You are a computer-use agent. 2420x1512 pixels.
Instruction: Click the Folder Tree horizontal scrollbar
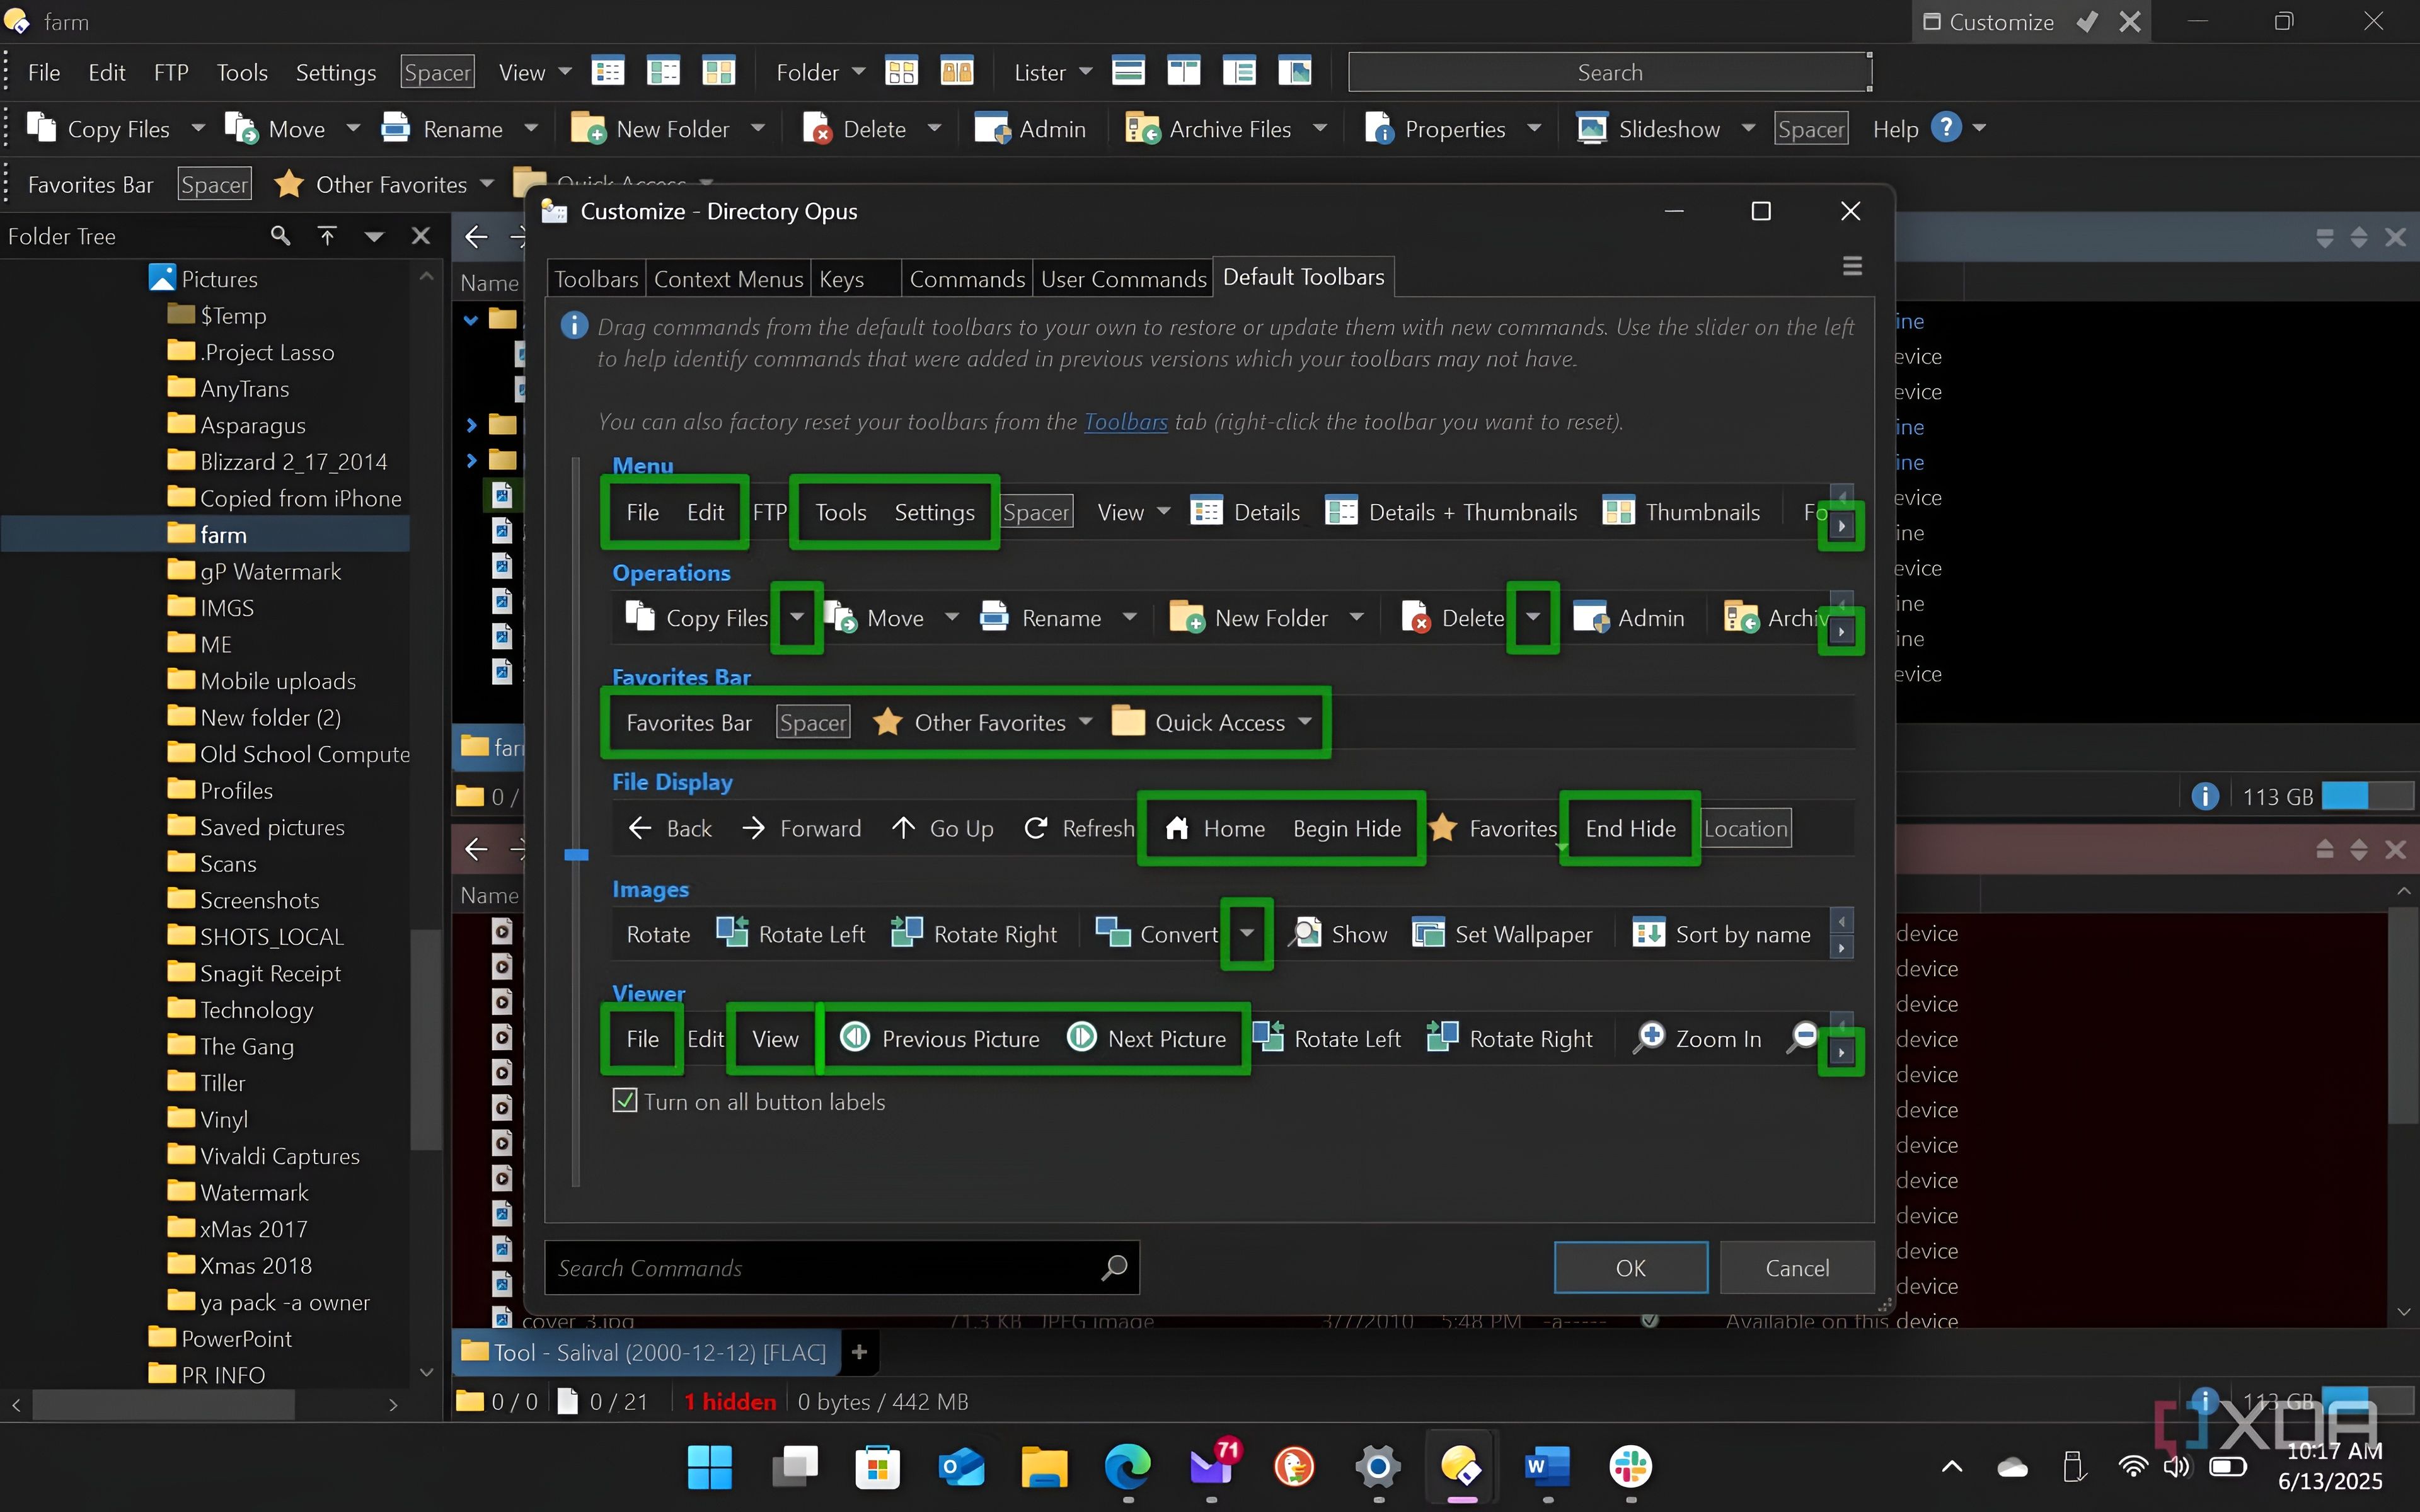(164, 1405)
